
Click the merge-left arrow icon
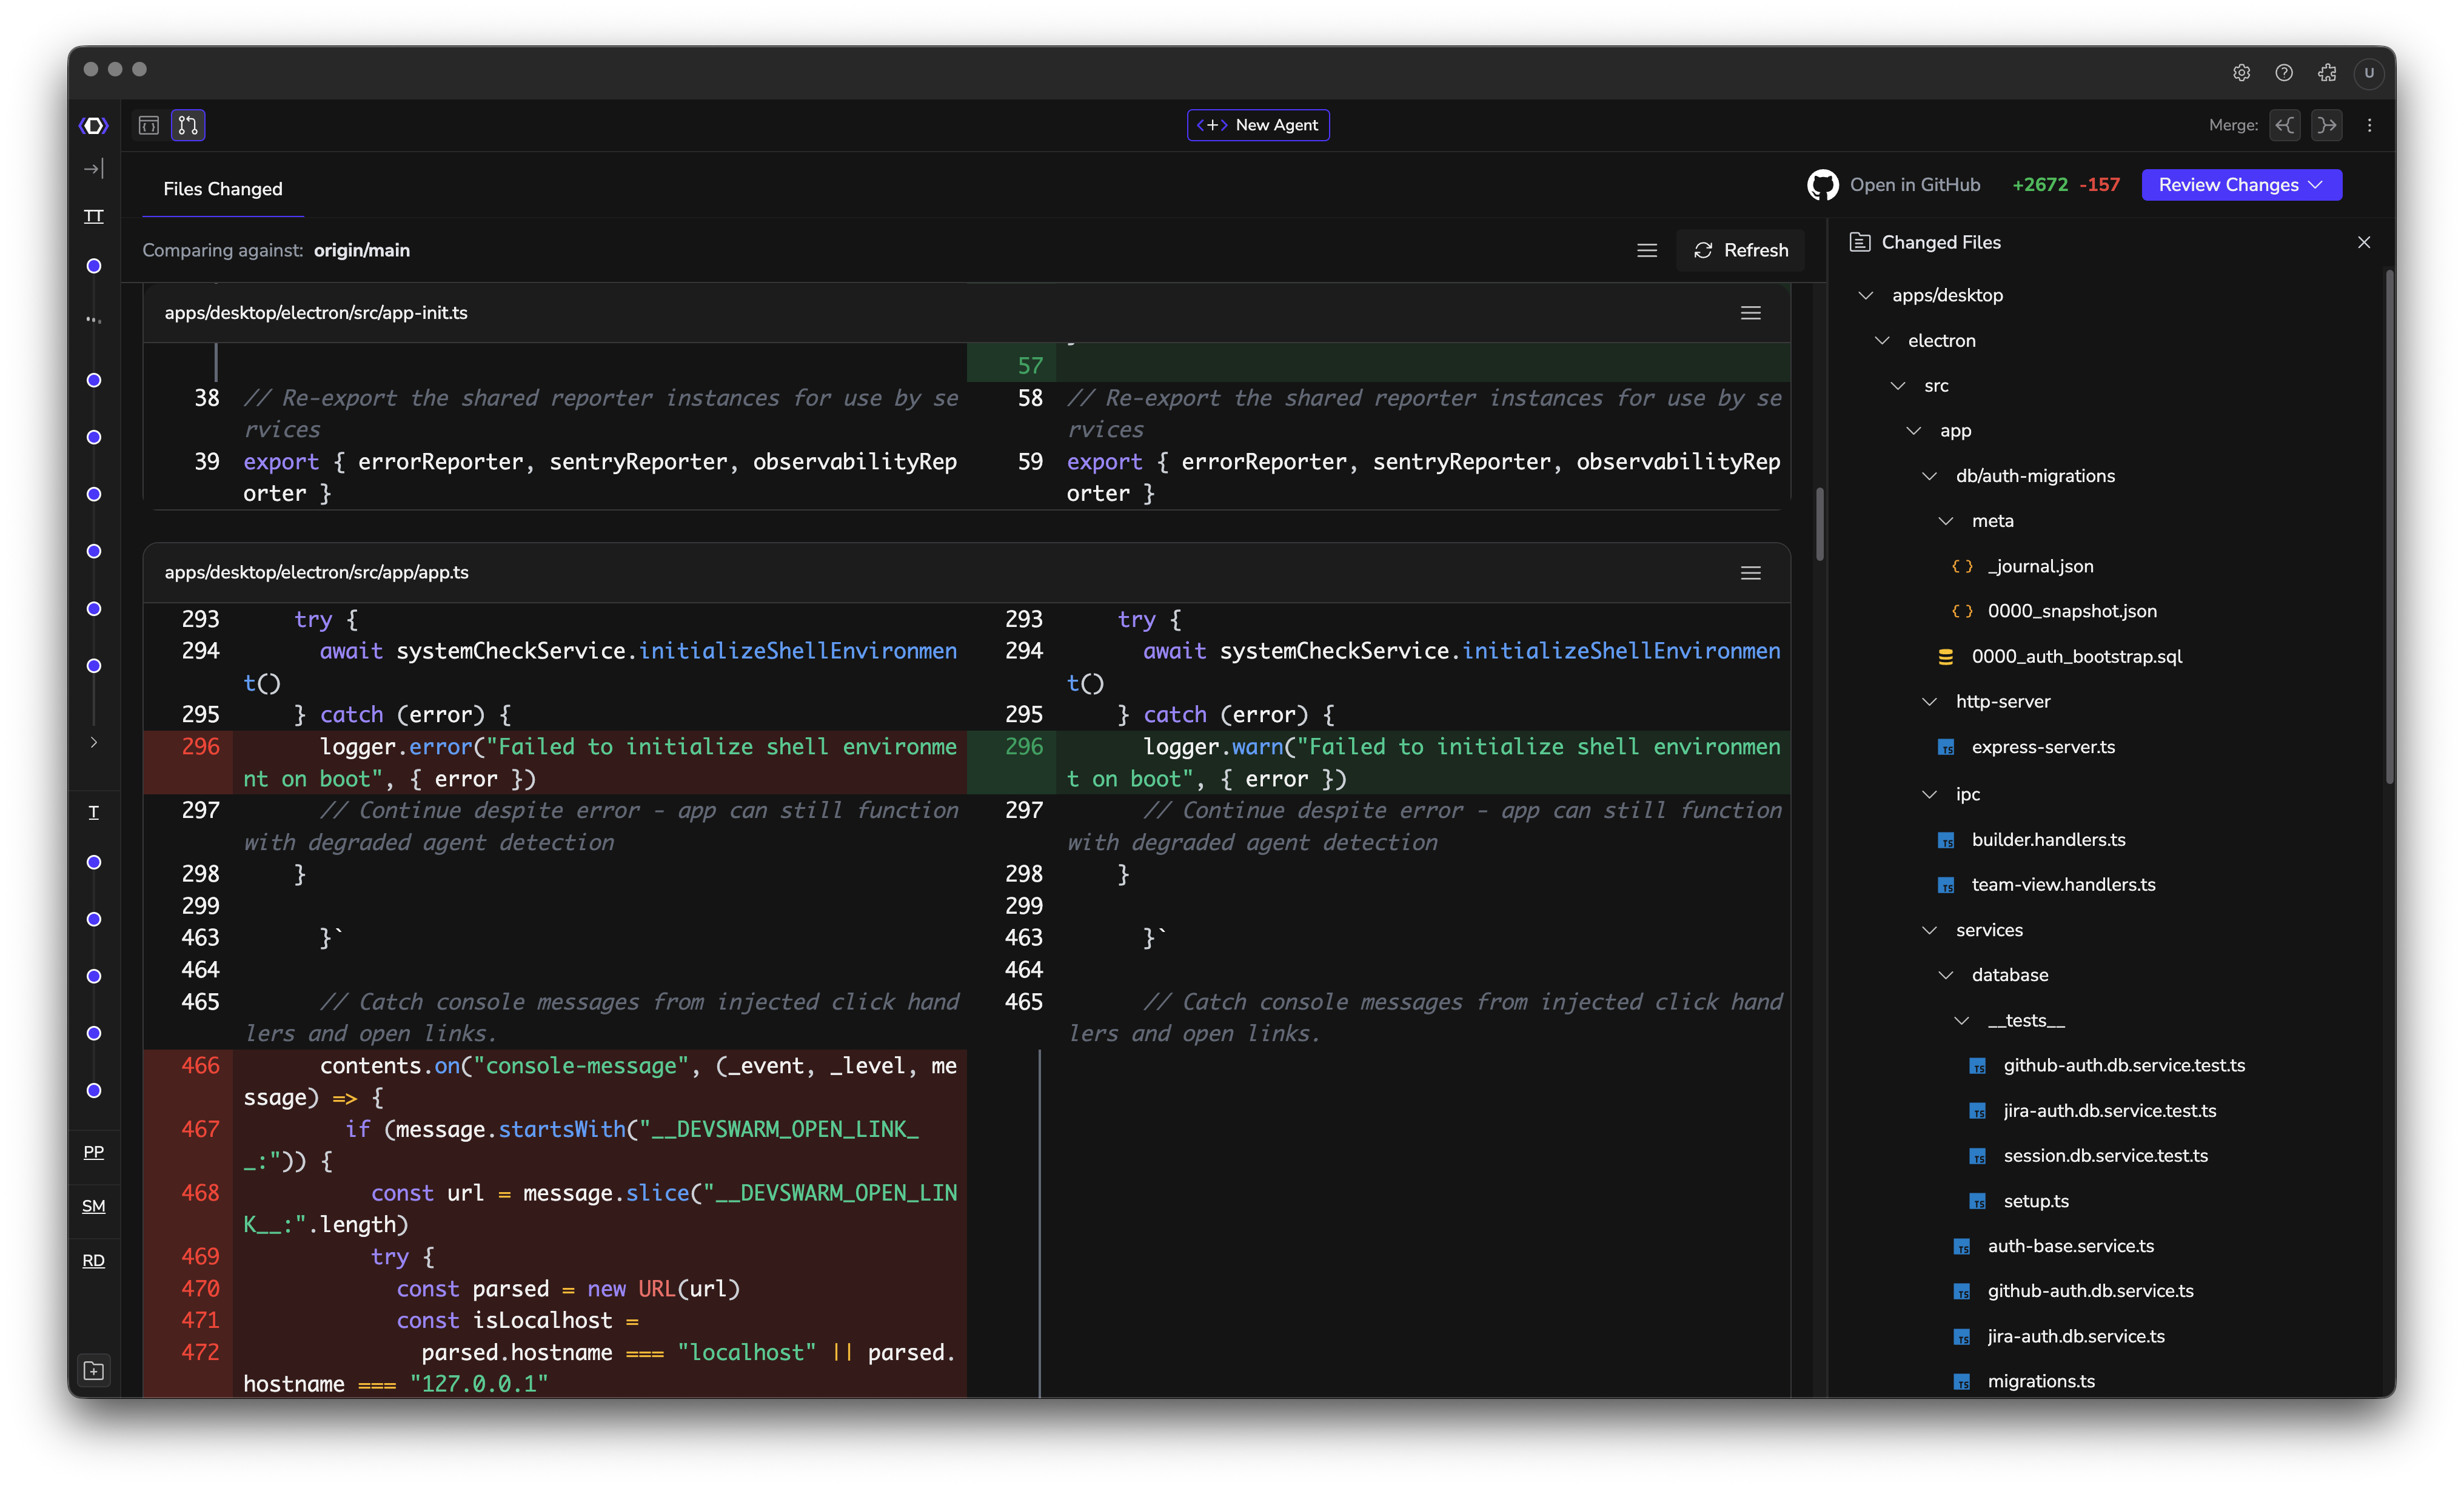pos(2285,125)
